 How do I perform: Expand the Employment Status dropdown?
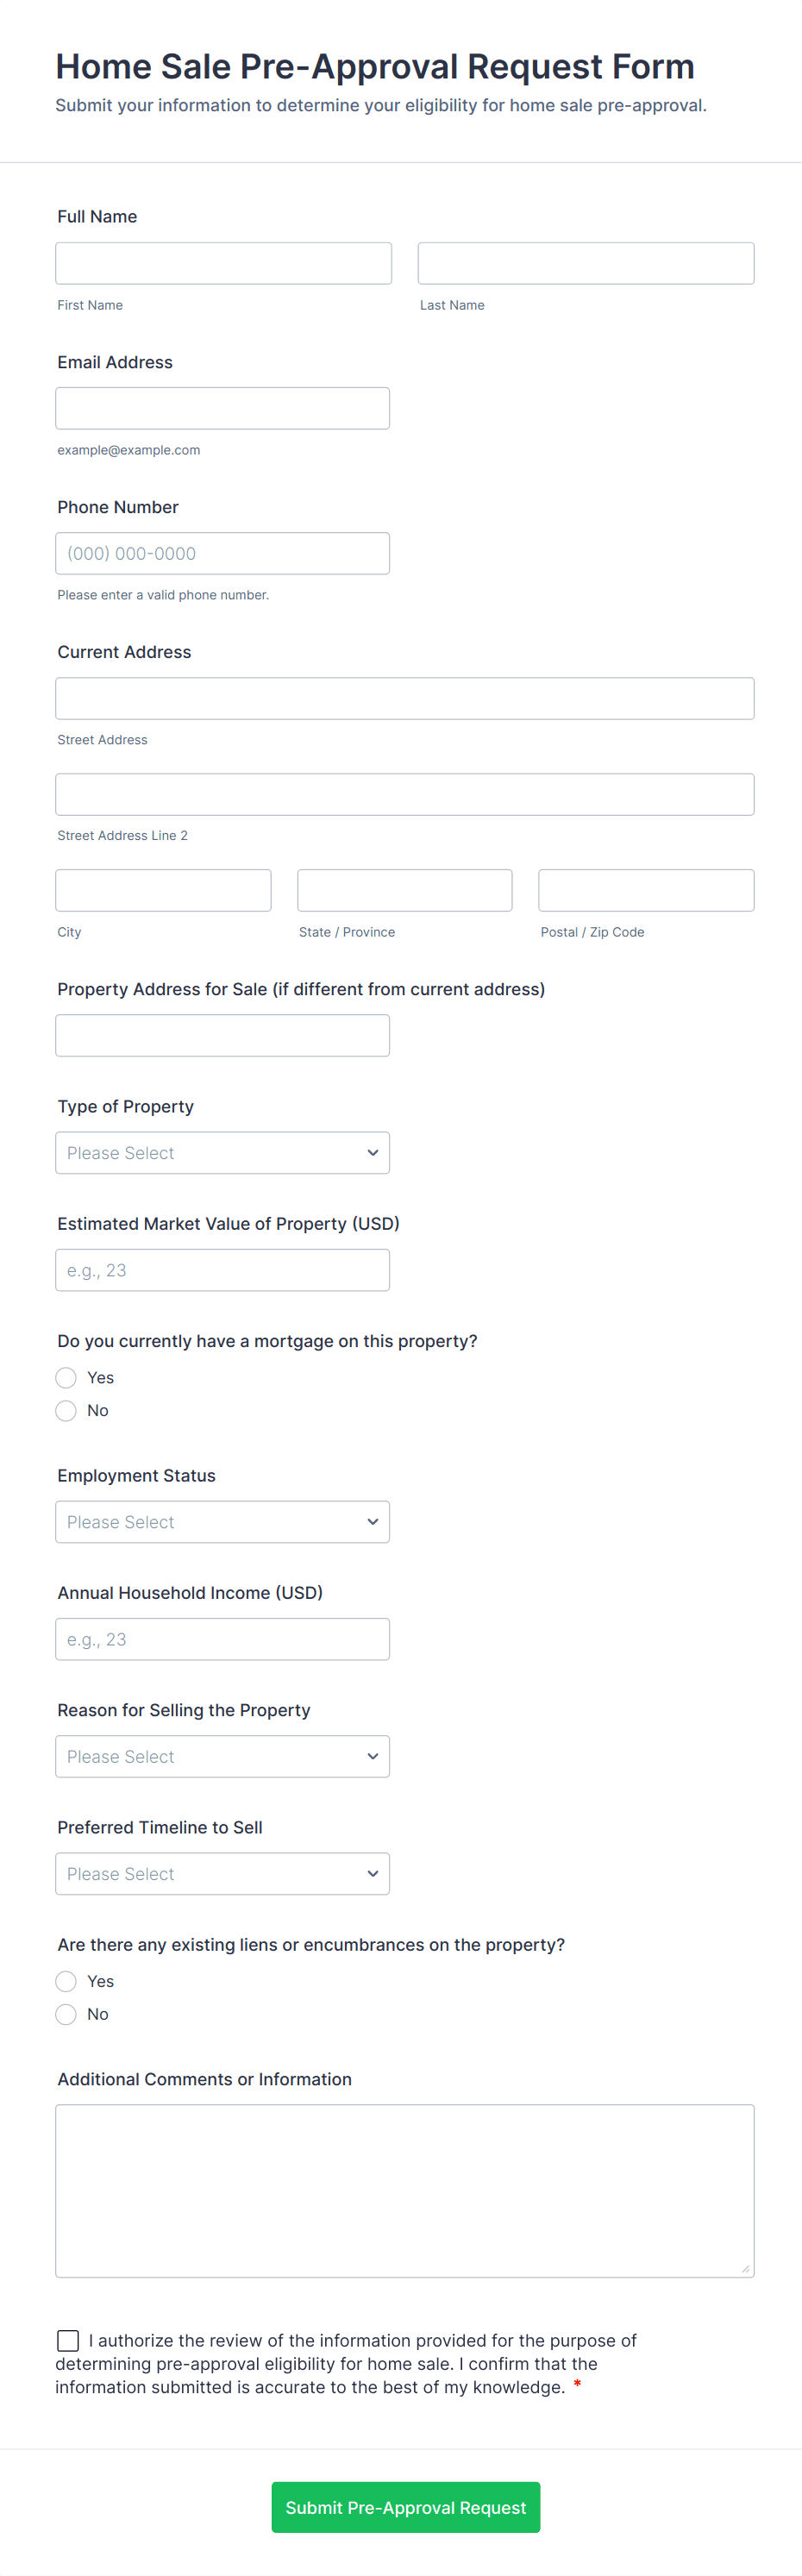222,1522
